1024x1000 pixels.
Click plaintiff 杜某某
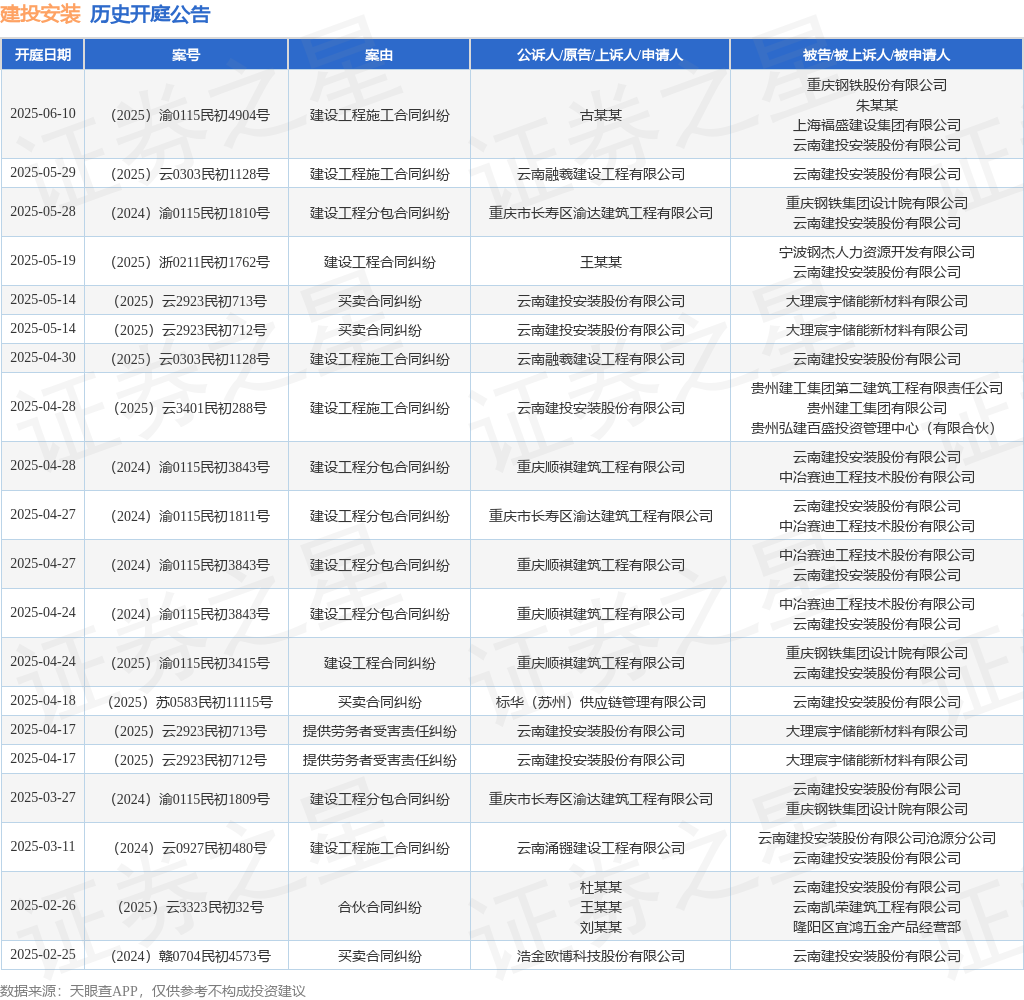(600, 887)
